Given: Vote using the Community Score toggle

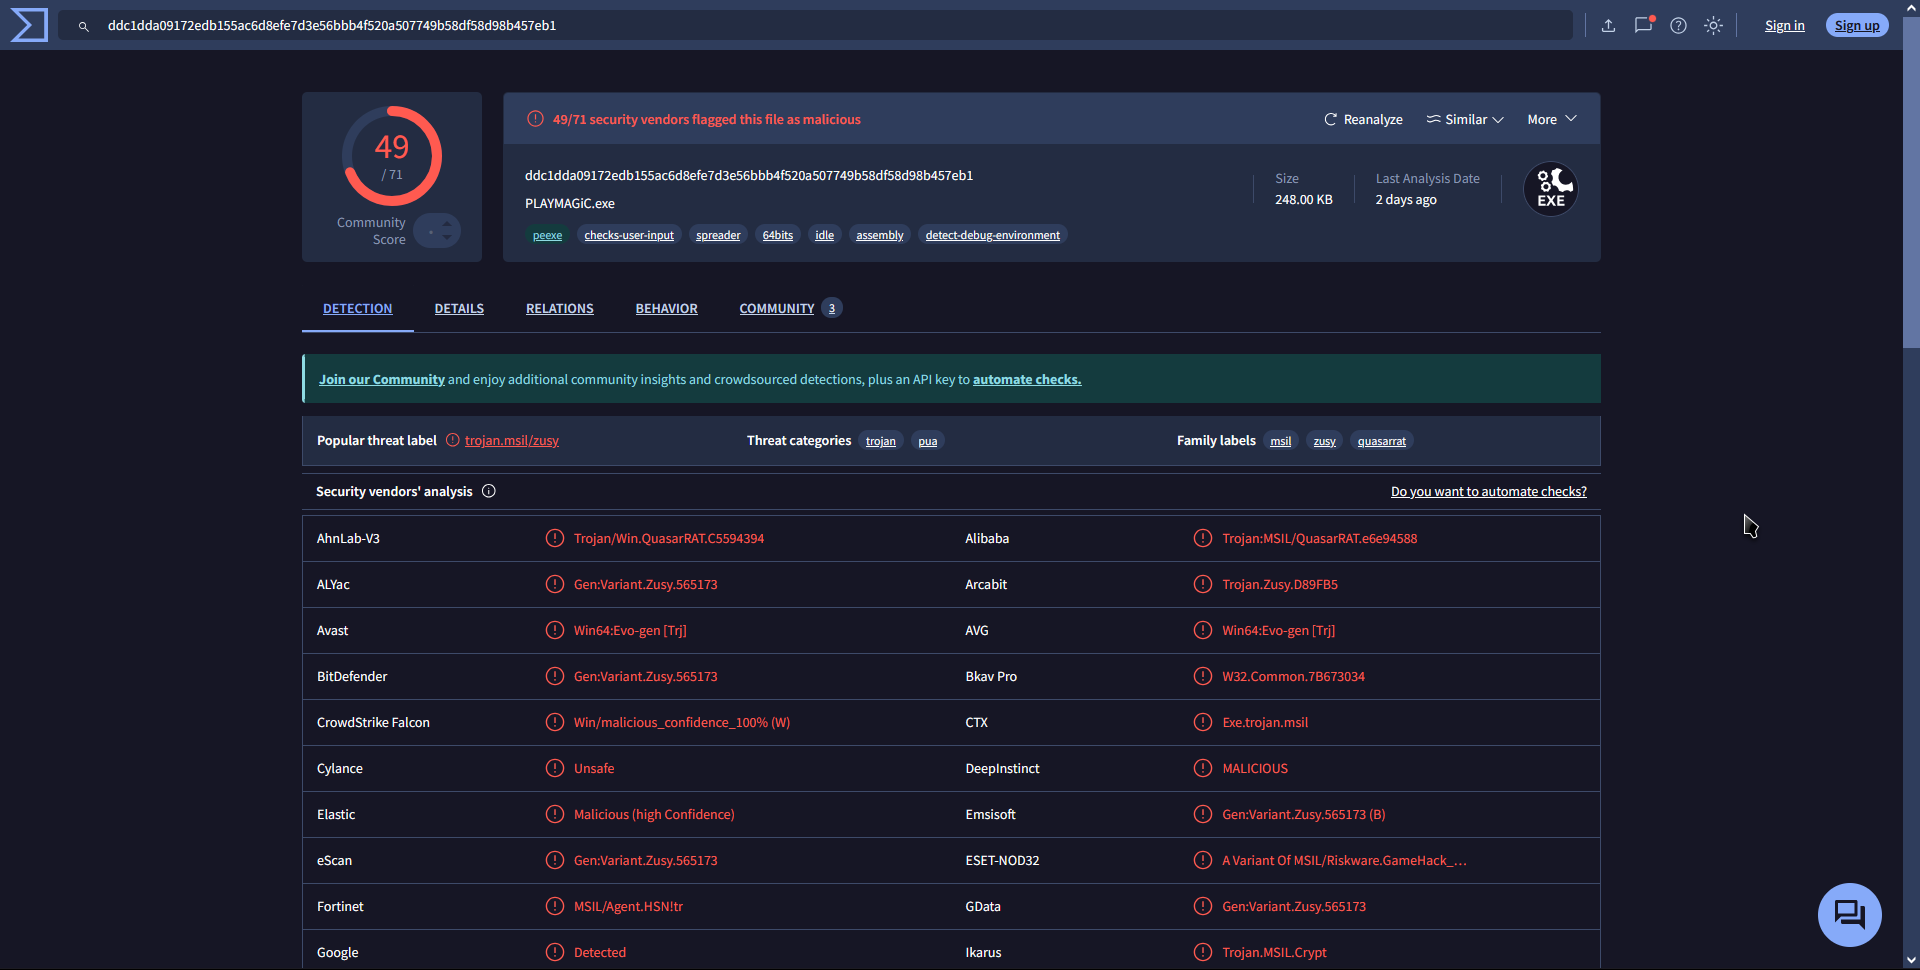Looking at the screenshot, I should [437, 231].
